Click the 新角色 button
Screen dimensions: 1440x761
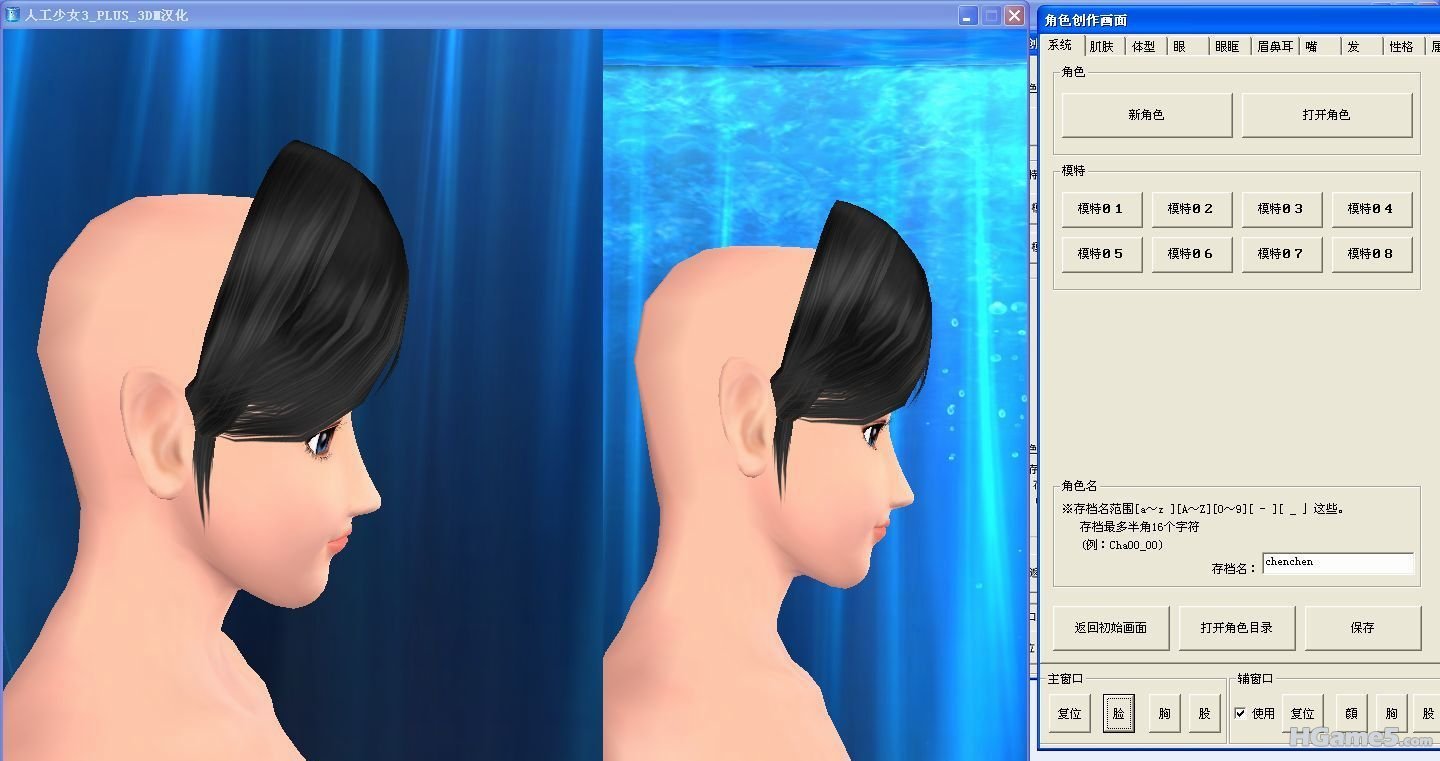[x=1146, y=115]
